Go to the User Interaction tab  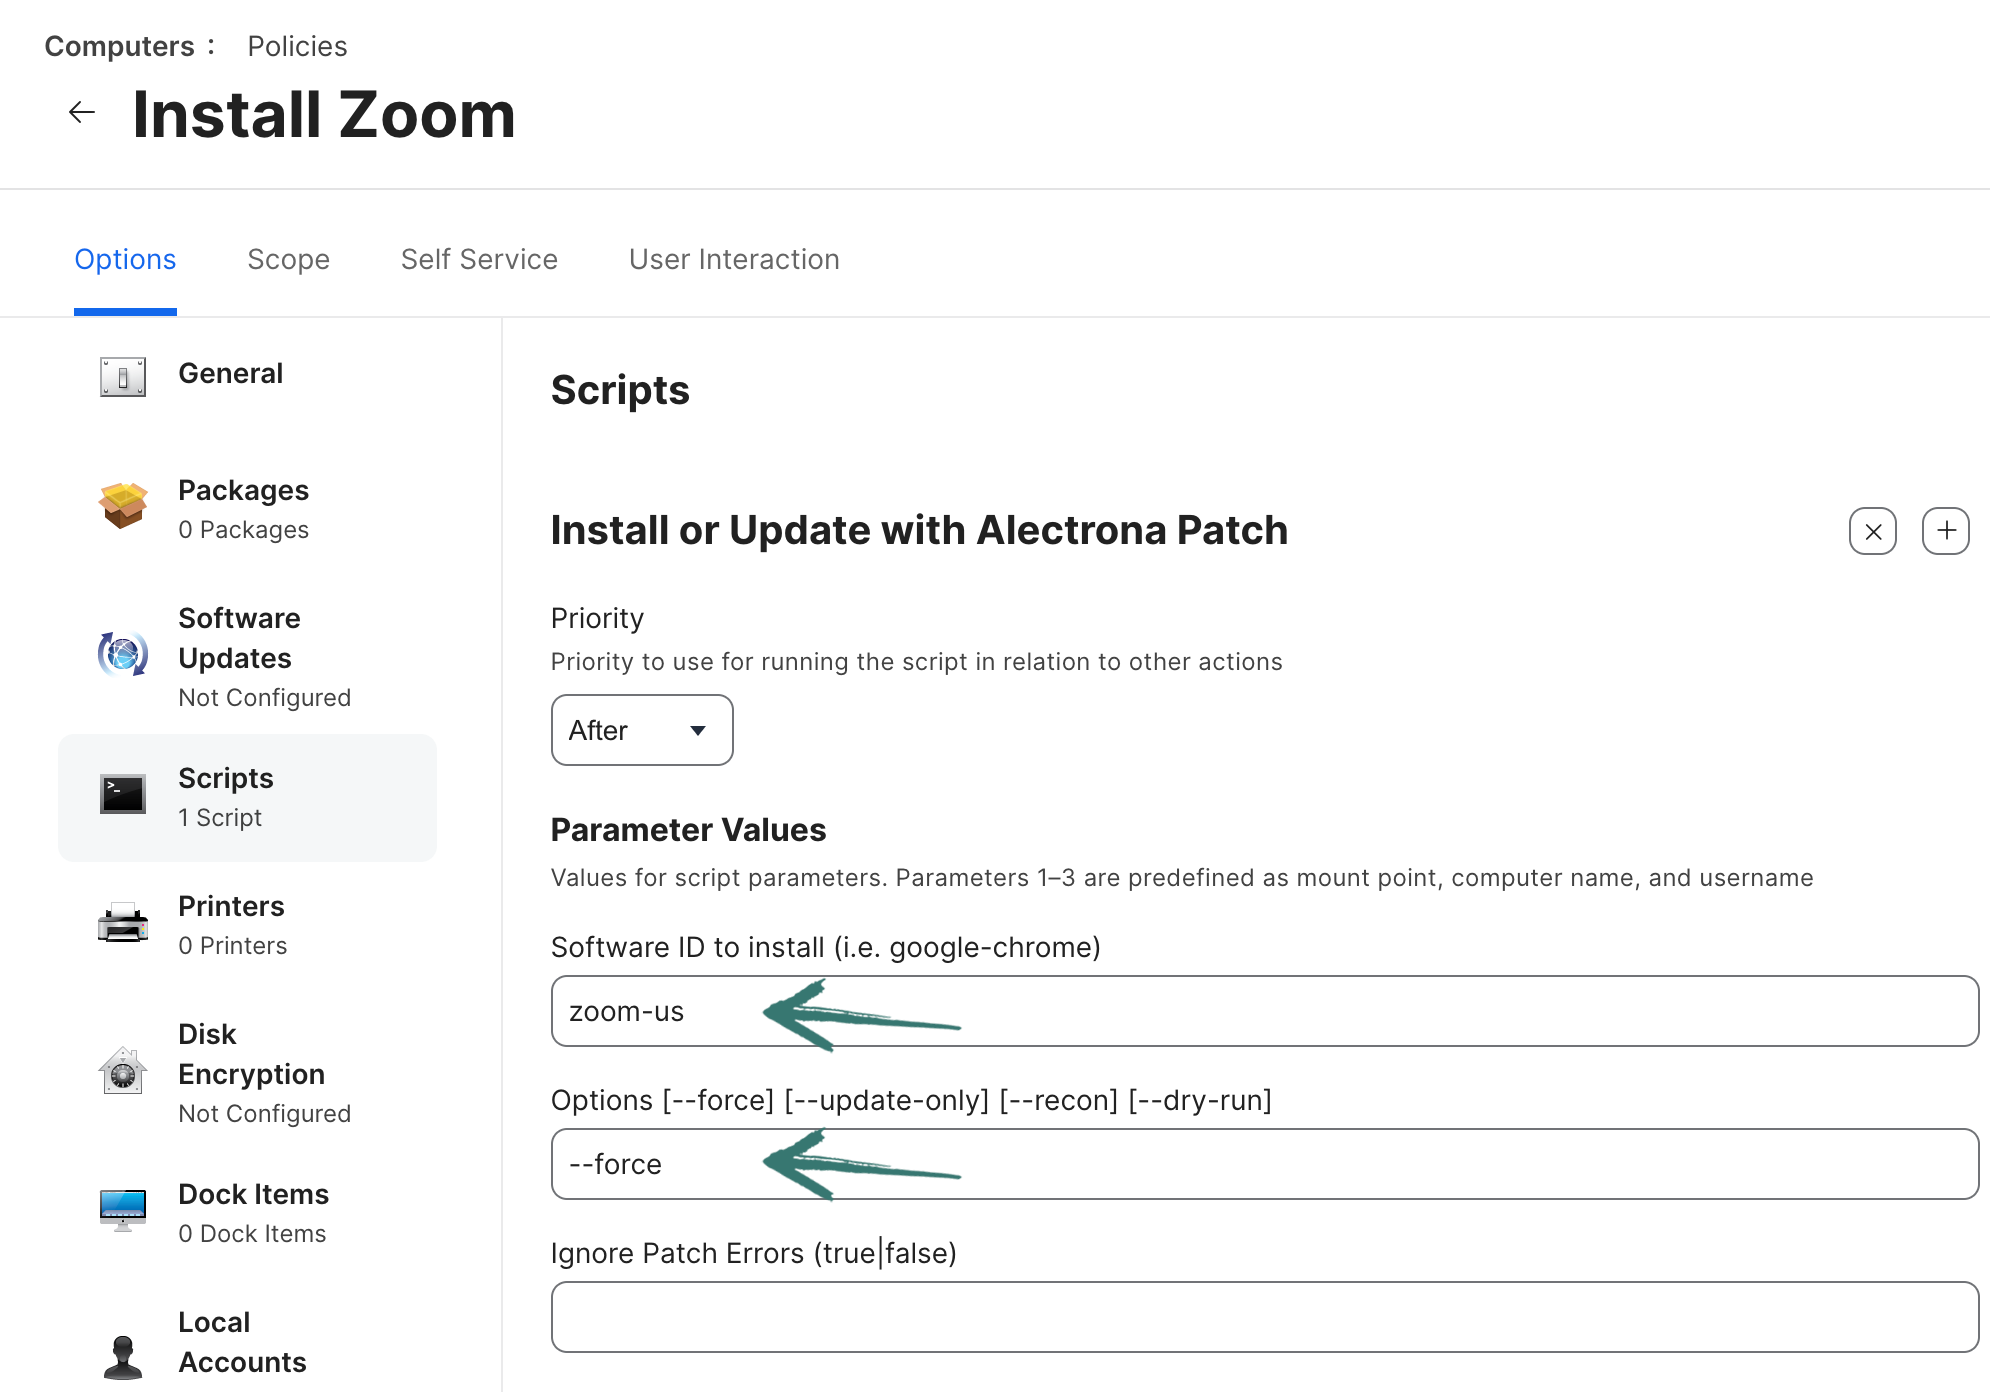click(734, 260)
